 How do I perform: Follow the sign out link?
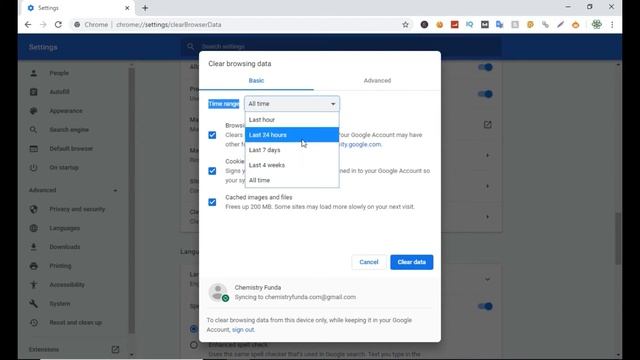click(243, 330)
